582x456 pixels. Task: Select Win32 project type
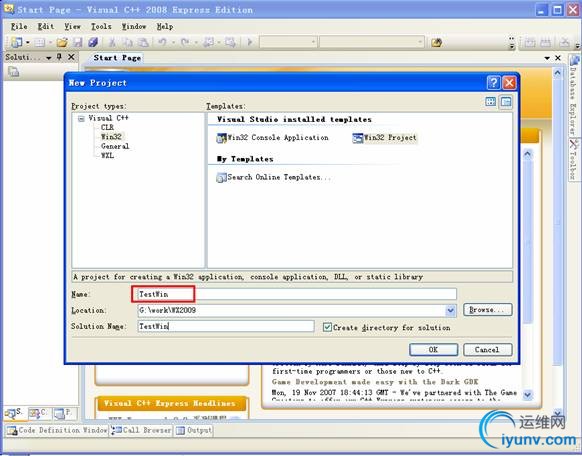[x=111, y=137]
